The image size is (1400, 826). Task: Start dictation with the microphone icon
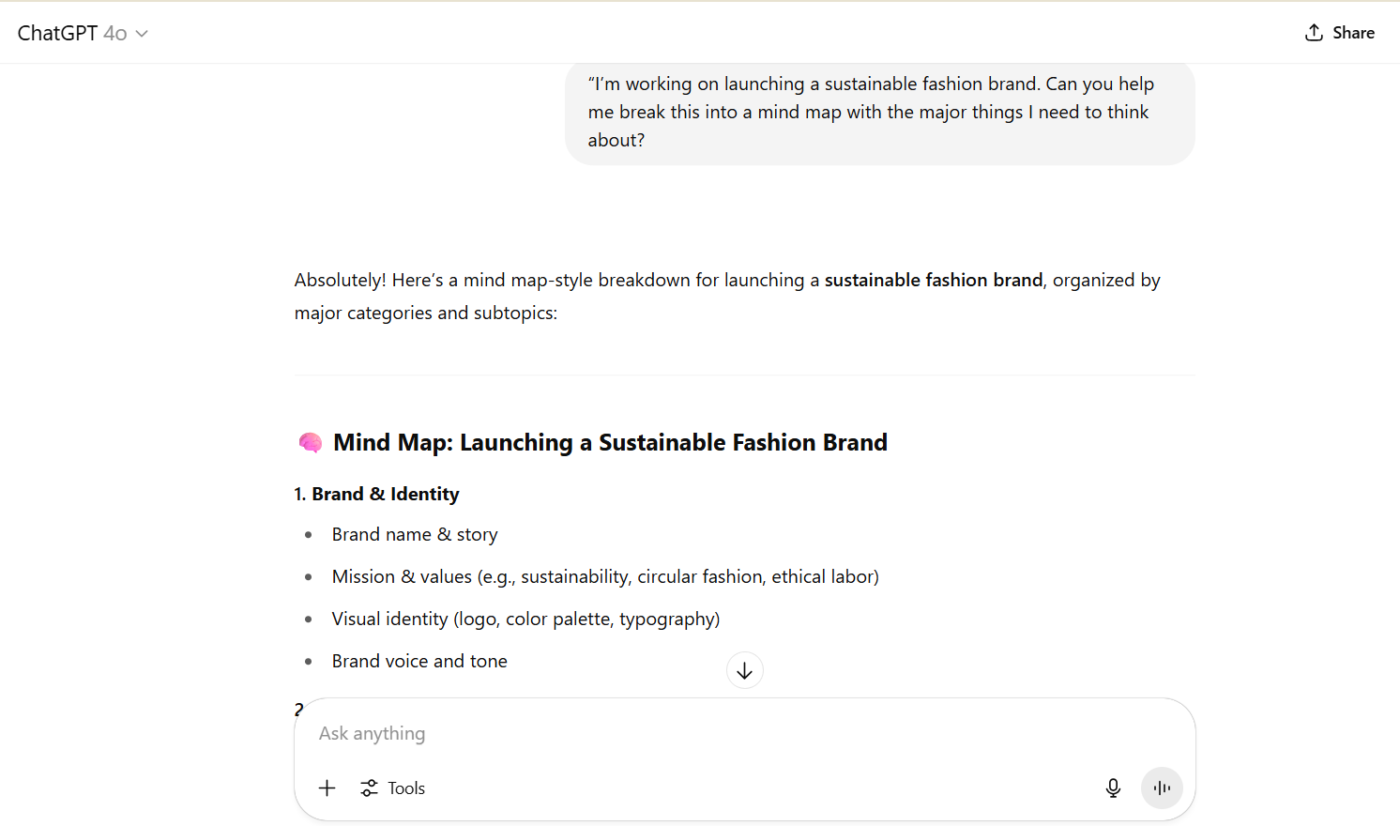point(1113,788)
